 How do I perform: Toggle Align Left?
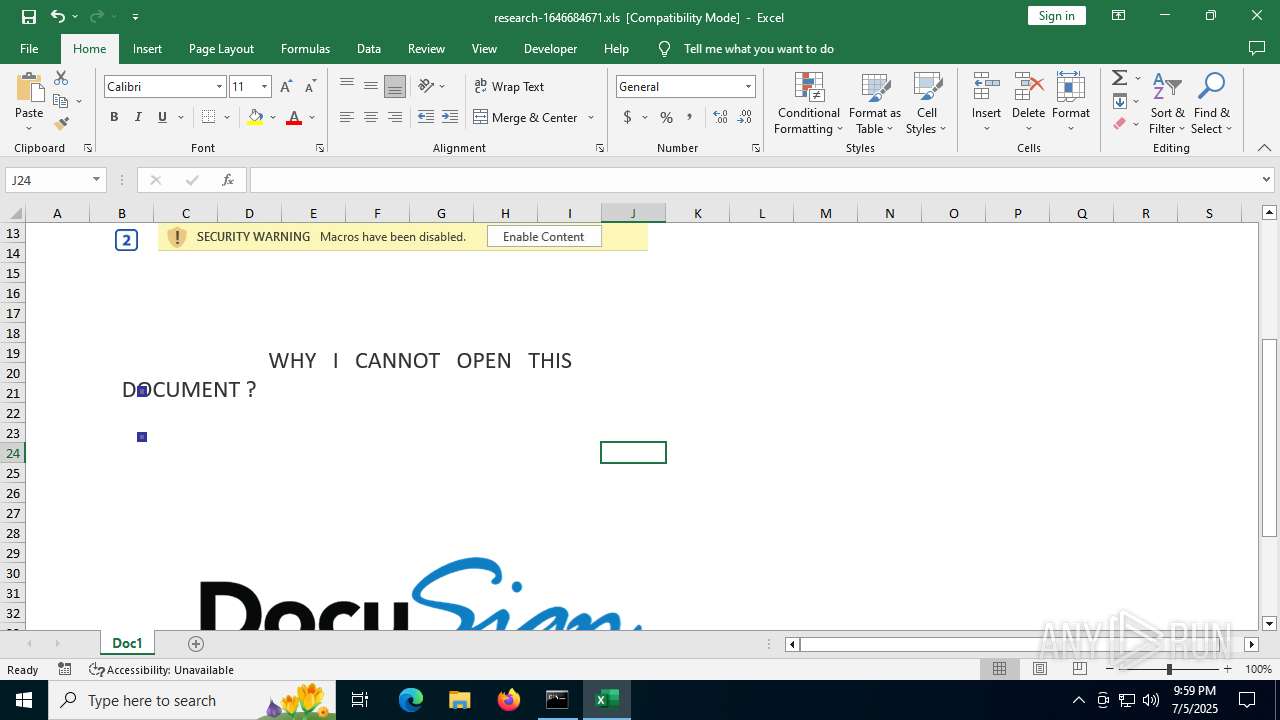[347, 117]
